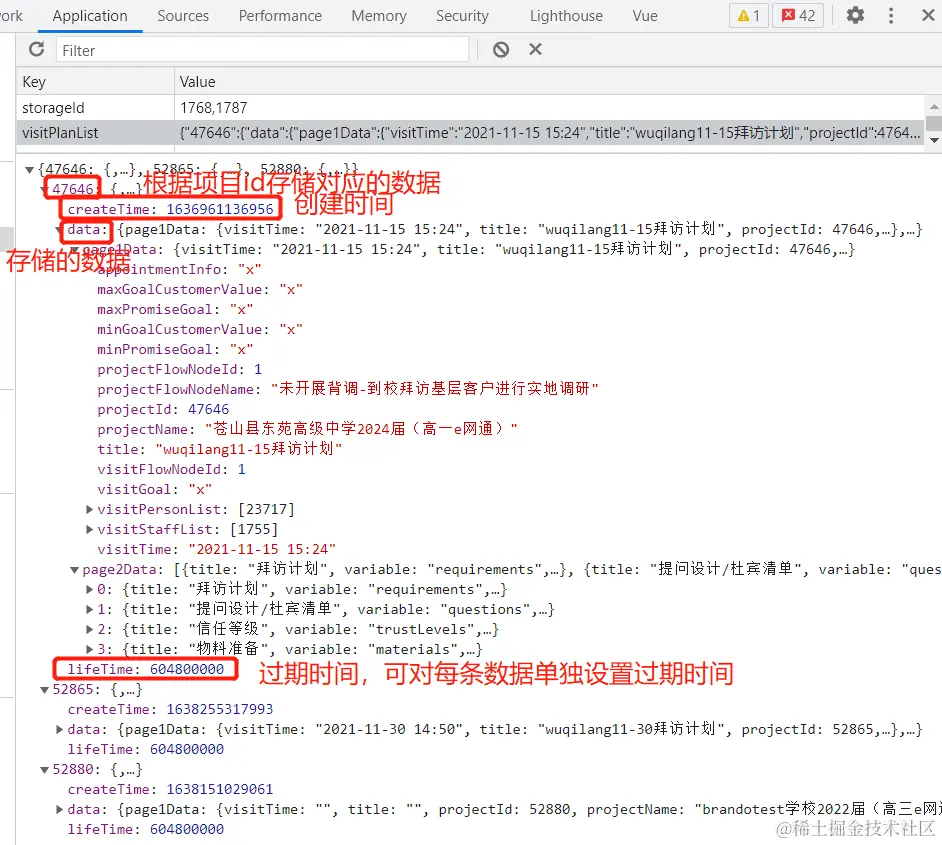Click lifeTime under the 47646 node
Viewport: 942px width, 845px height.
146,669
